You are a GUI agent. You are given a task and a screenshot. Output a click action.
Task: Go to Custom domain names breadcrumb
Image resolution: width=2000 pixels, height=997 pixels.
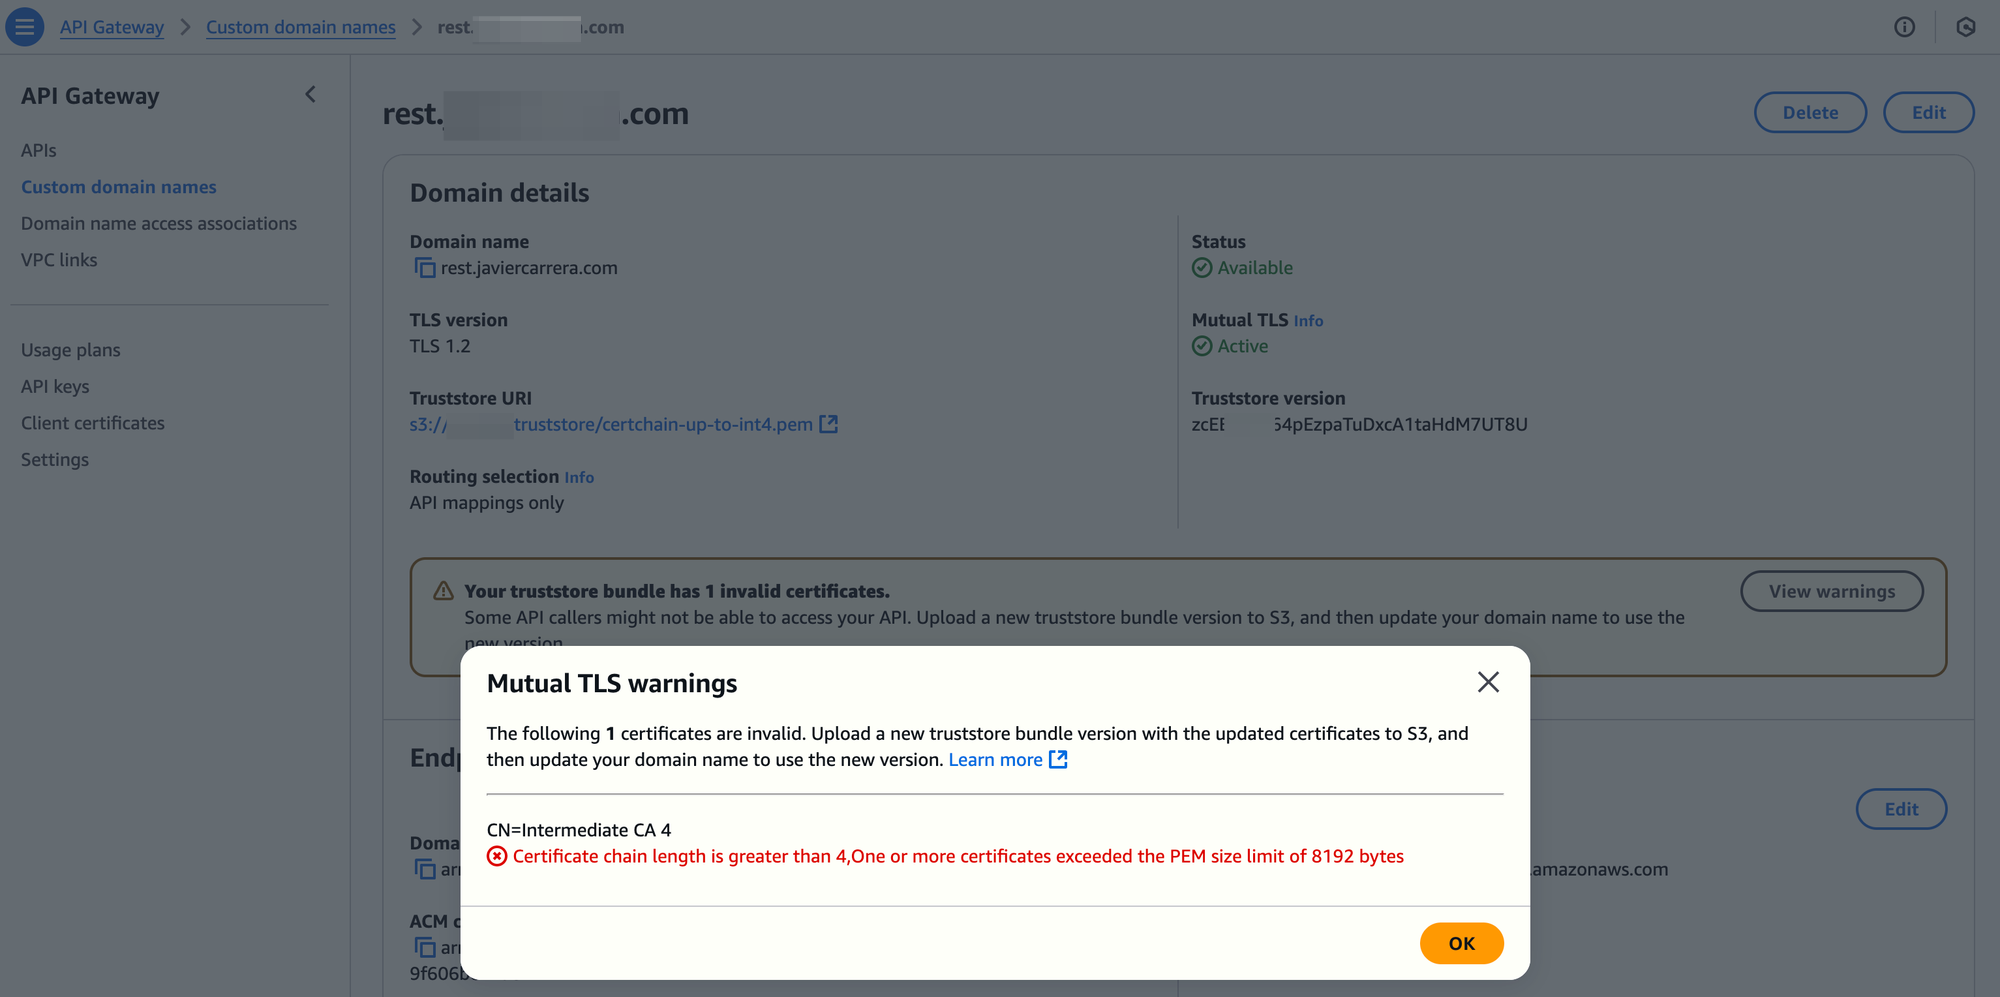pyautogui.click(x=301, y=27)
